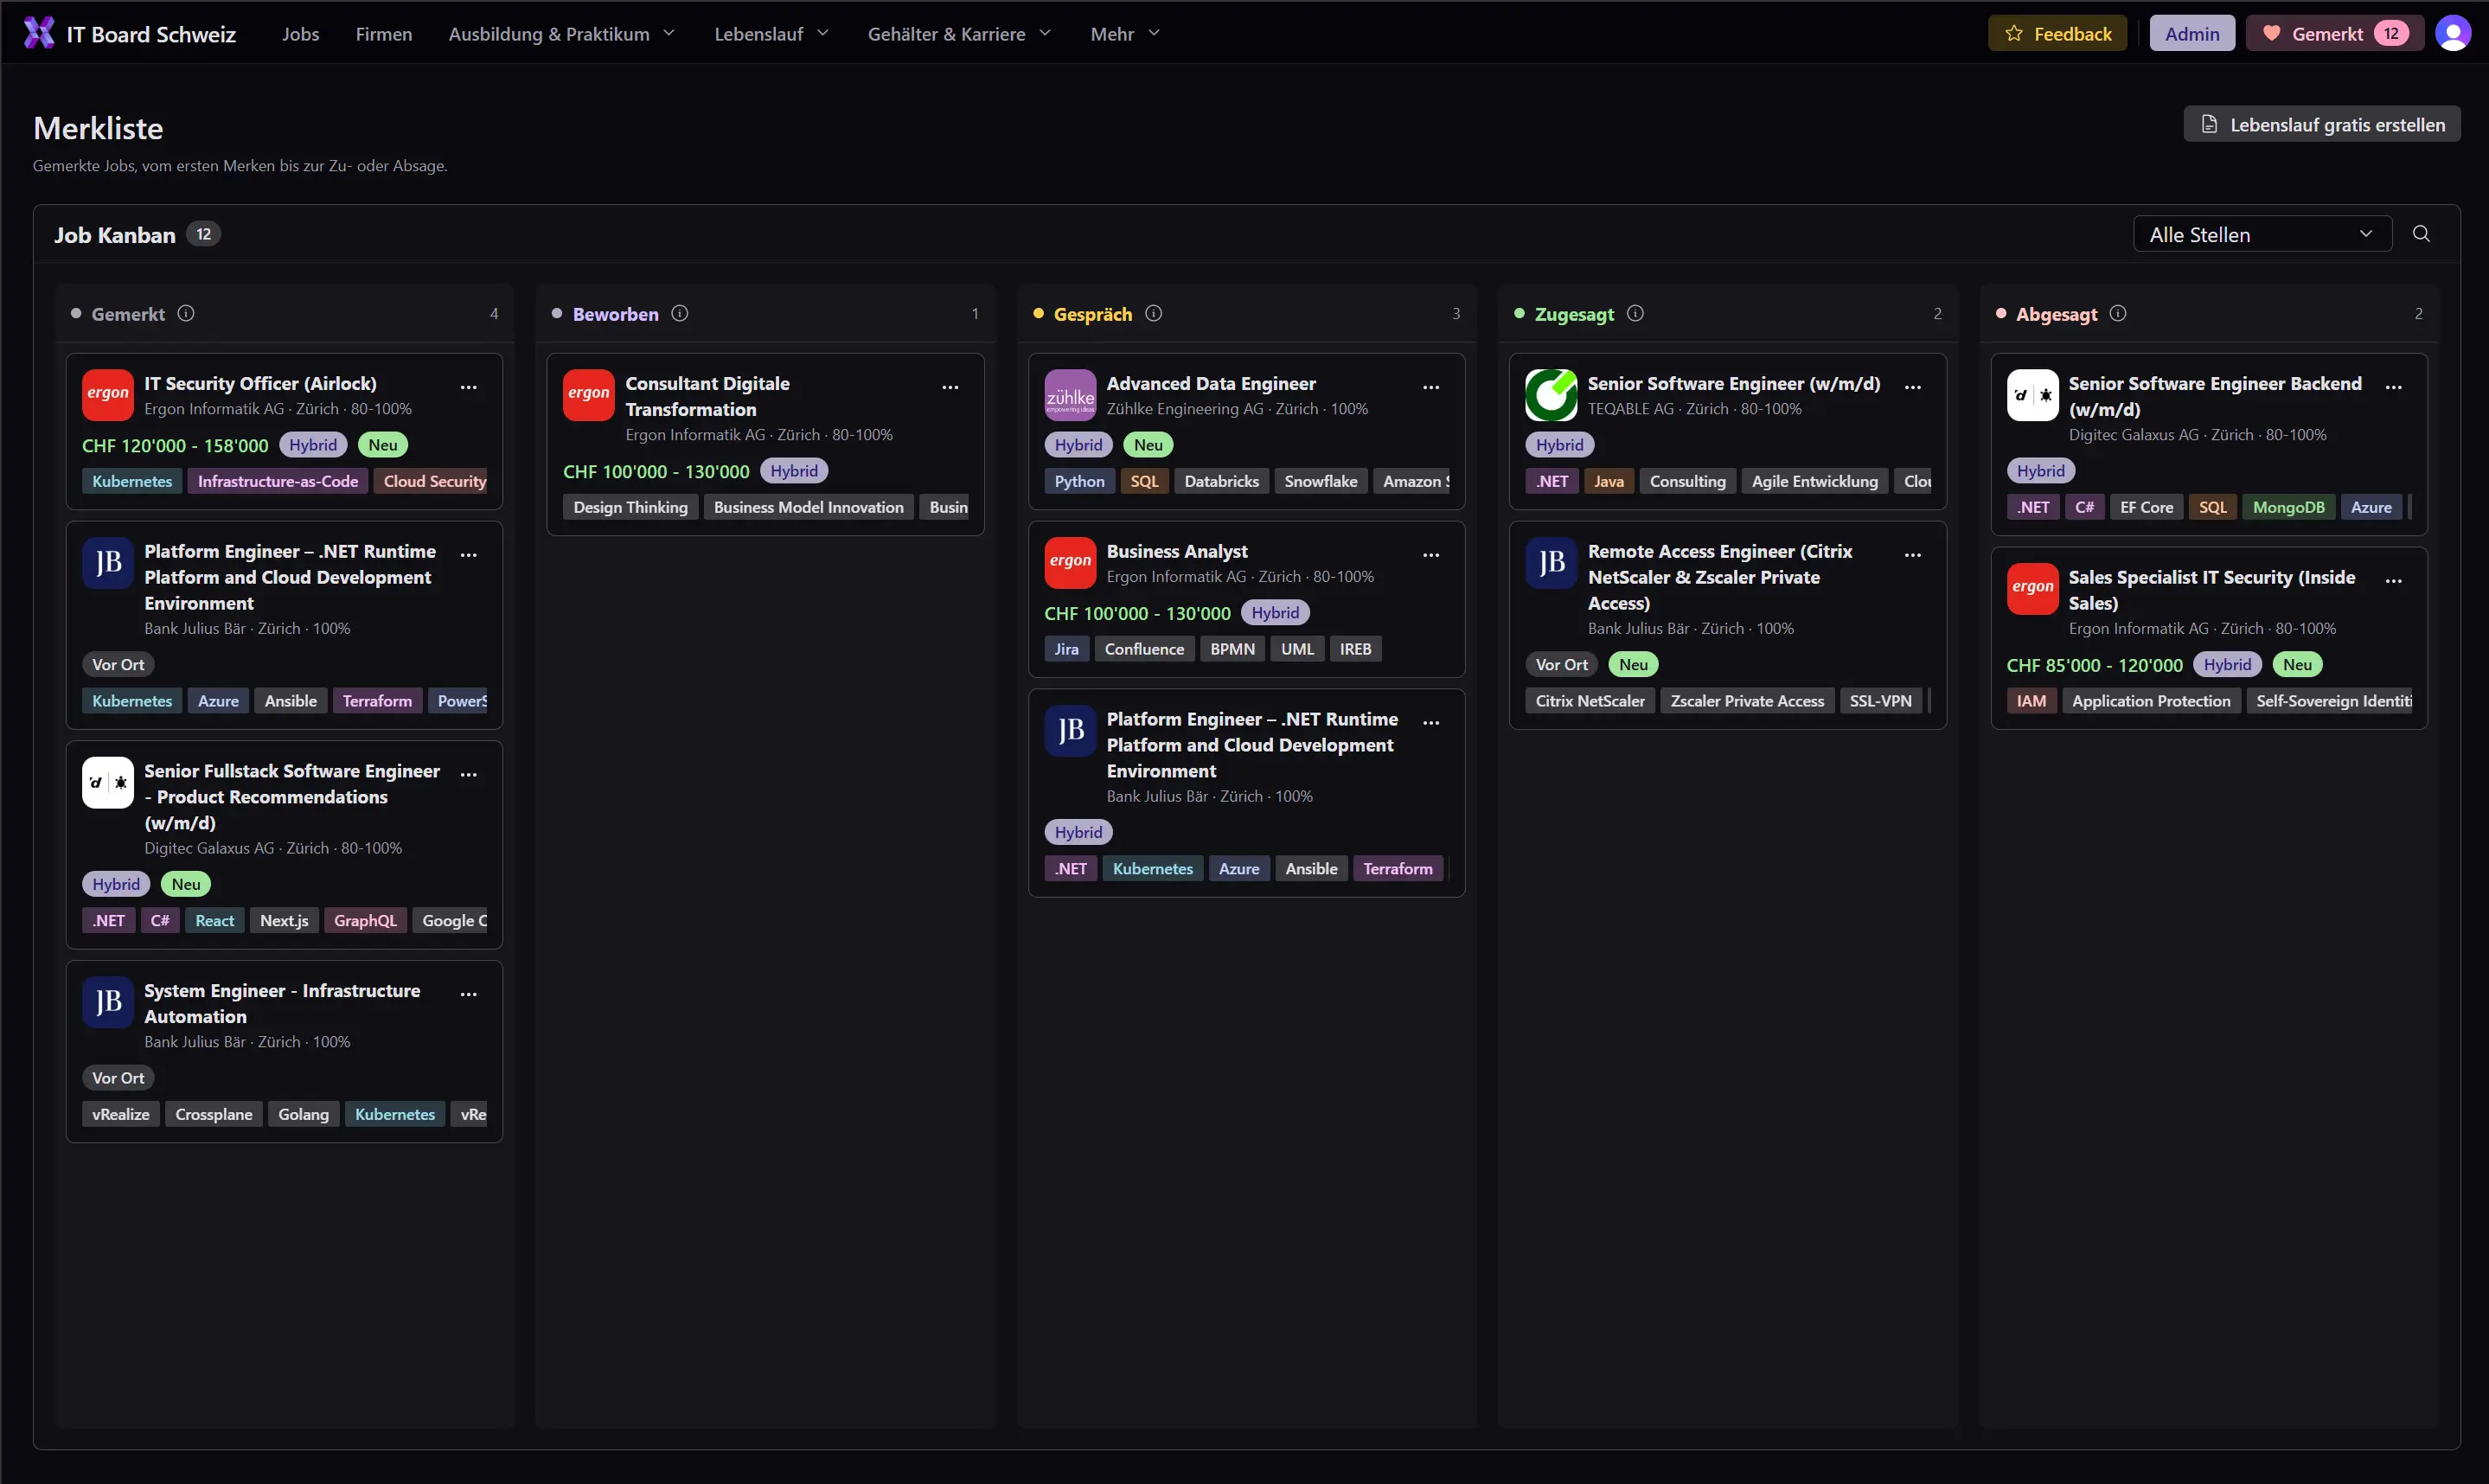Click the Application Protection tag
Image resolution: width=2489 pixels, height=1484 pixels.
pos(2151,702)
